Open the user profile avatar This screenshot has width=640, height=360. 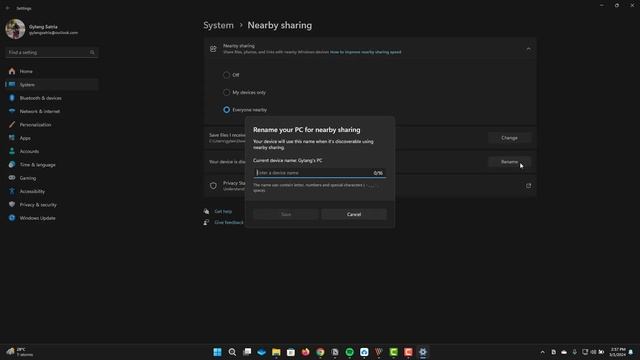click(16, 29)
